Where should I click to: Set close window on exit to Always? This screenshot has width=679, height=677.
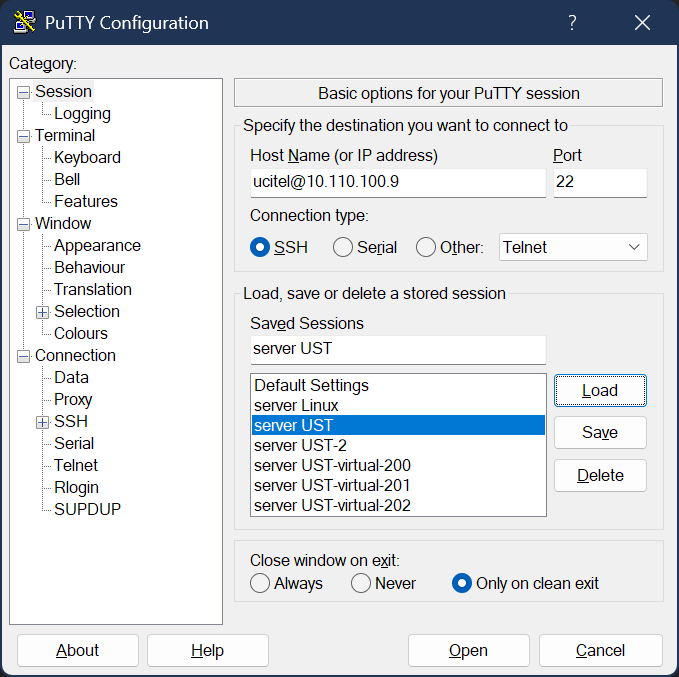click(x=260, y=583)
